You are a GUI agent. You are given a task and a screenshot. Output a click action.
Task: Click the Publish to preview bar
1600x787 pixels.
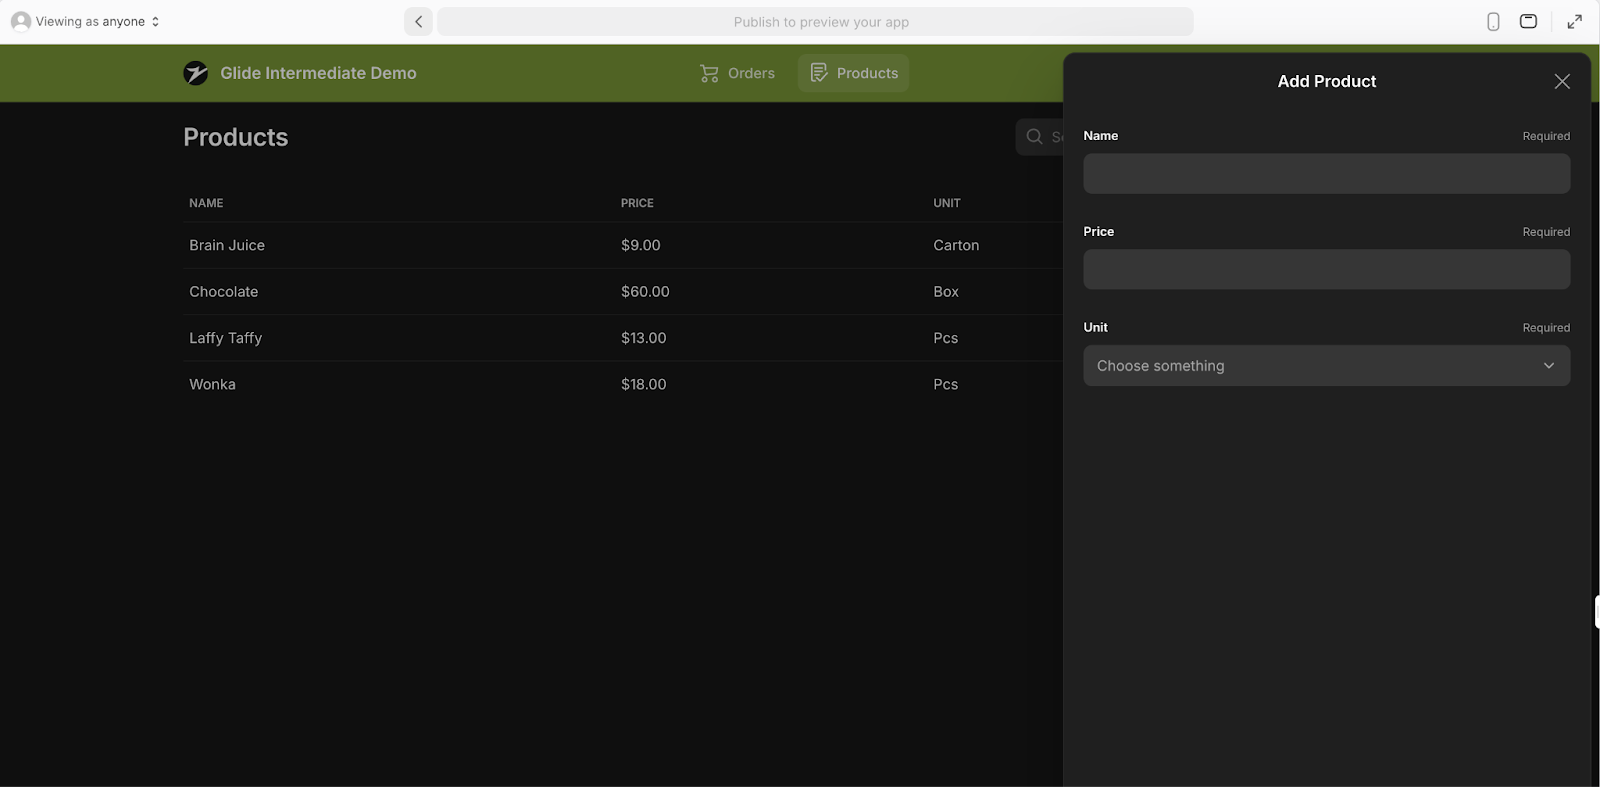(815, 21)
